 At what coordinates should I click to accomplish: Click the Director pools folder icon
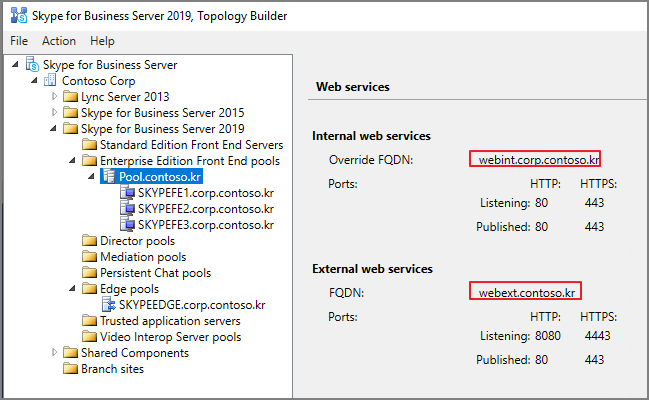click(89, 241)
